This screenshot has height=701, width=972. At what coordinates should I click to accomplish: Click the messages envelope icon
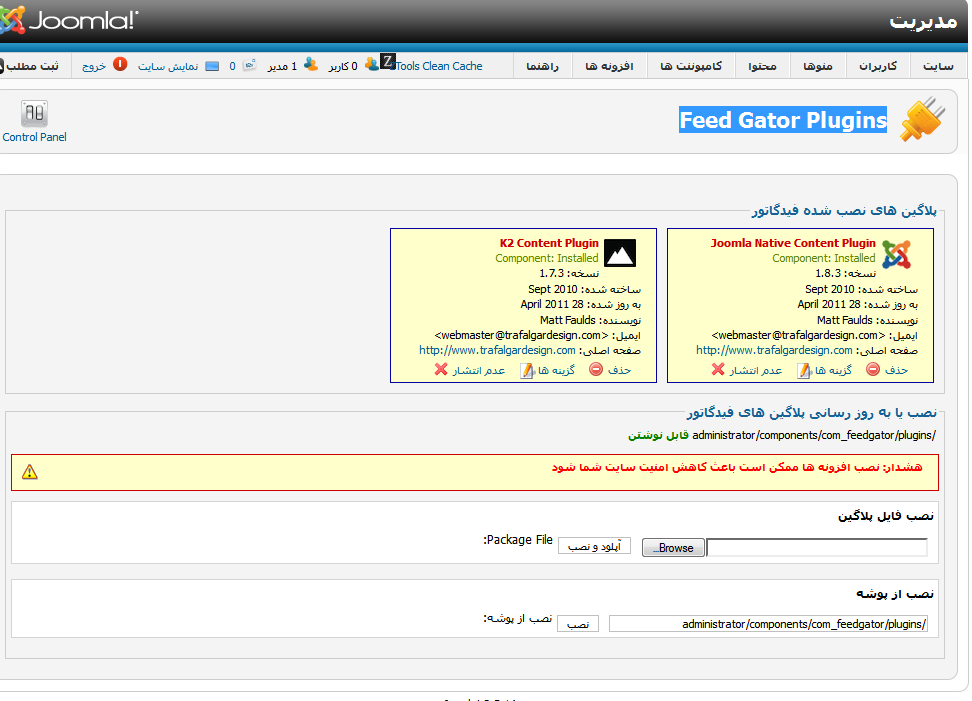249,64
